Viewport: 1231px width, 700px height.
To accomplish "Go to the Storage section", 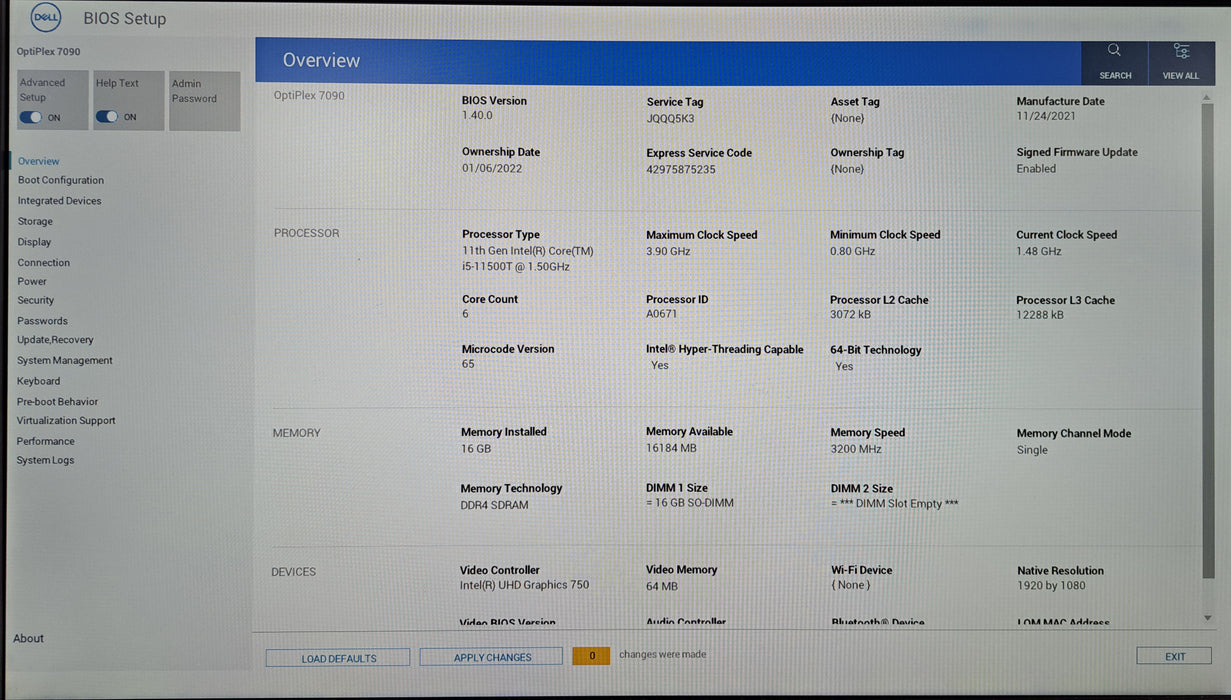I will (x=35, y=221).
